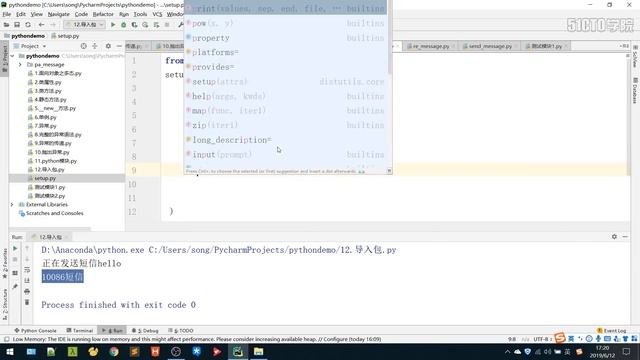This screenshot has height=360, width=640.
Task: Click the setup.py breadcrumb in navigation bar
Action: (65, 36)
